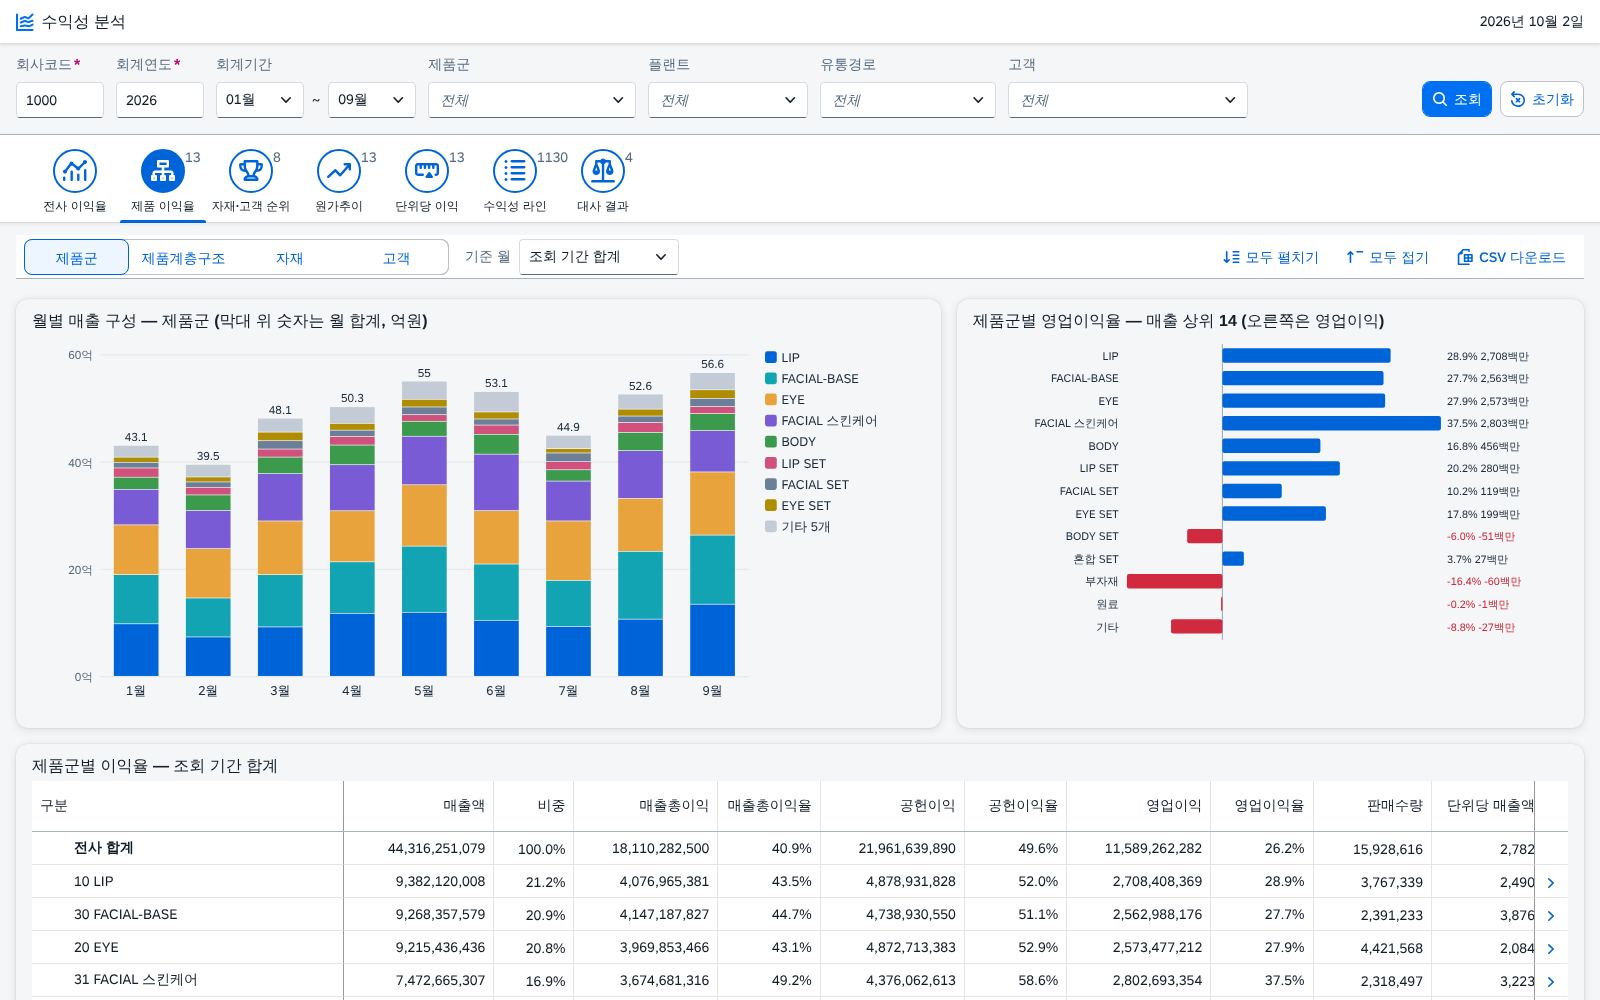
Task: Download data via CSV 다운로드
Action: coord(1511,257)
